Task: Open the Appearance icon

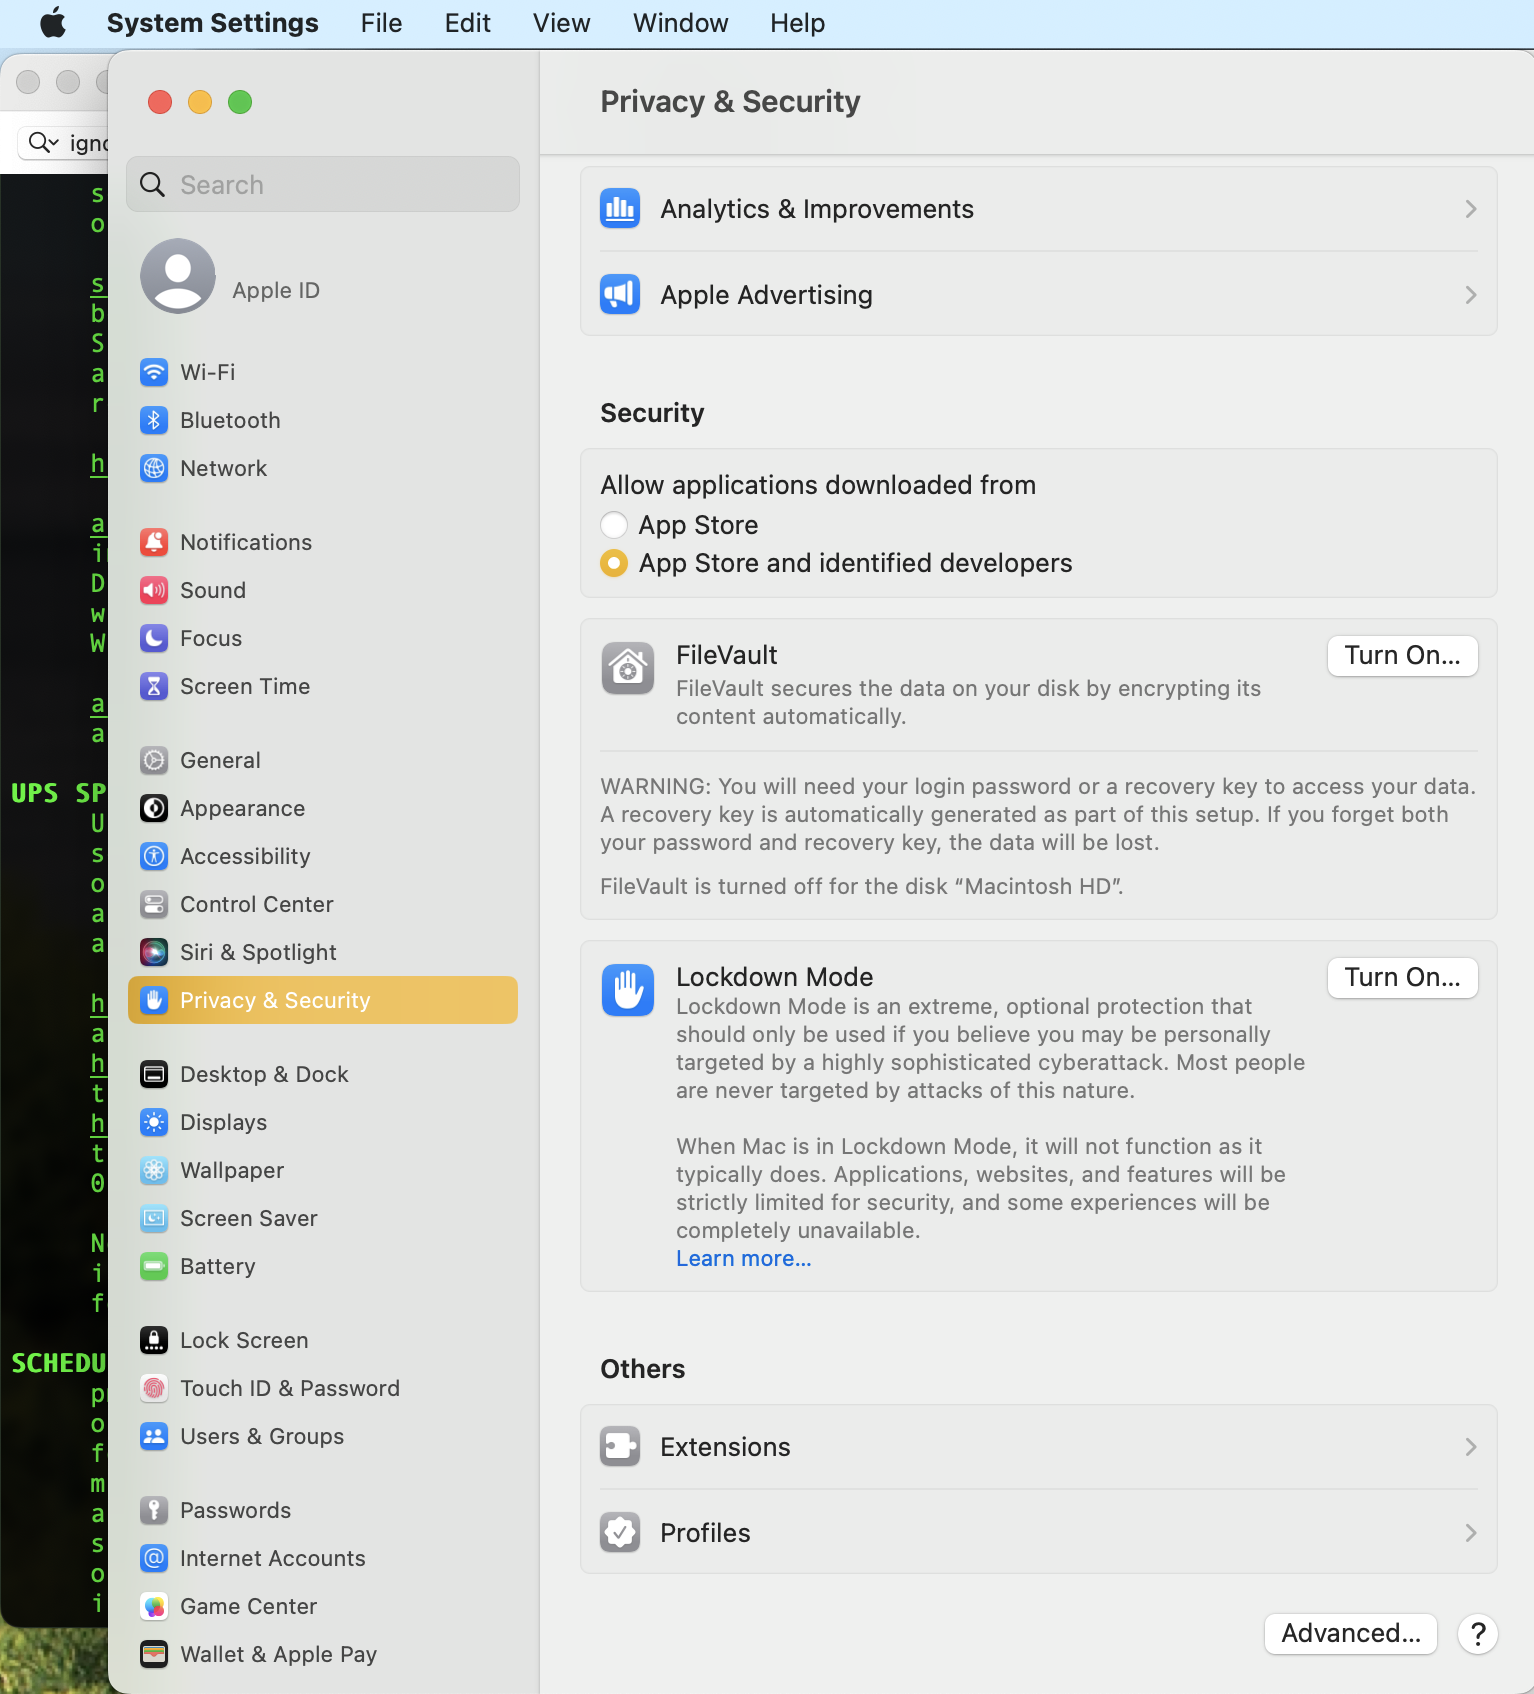Action: tap(154, 808)
